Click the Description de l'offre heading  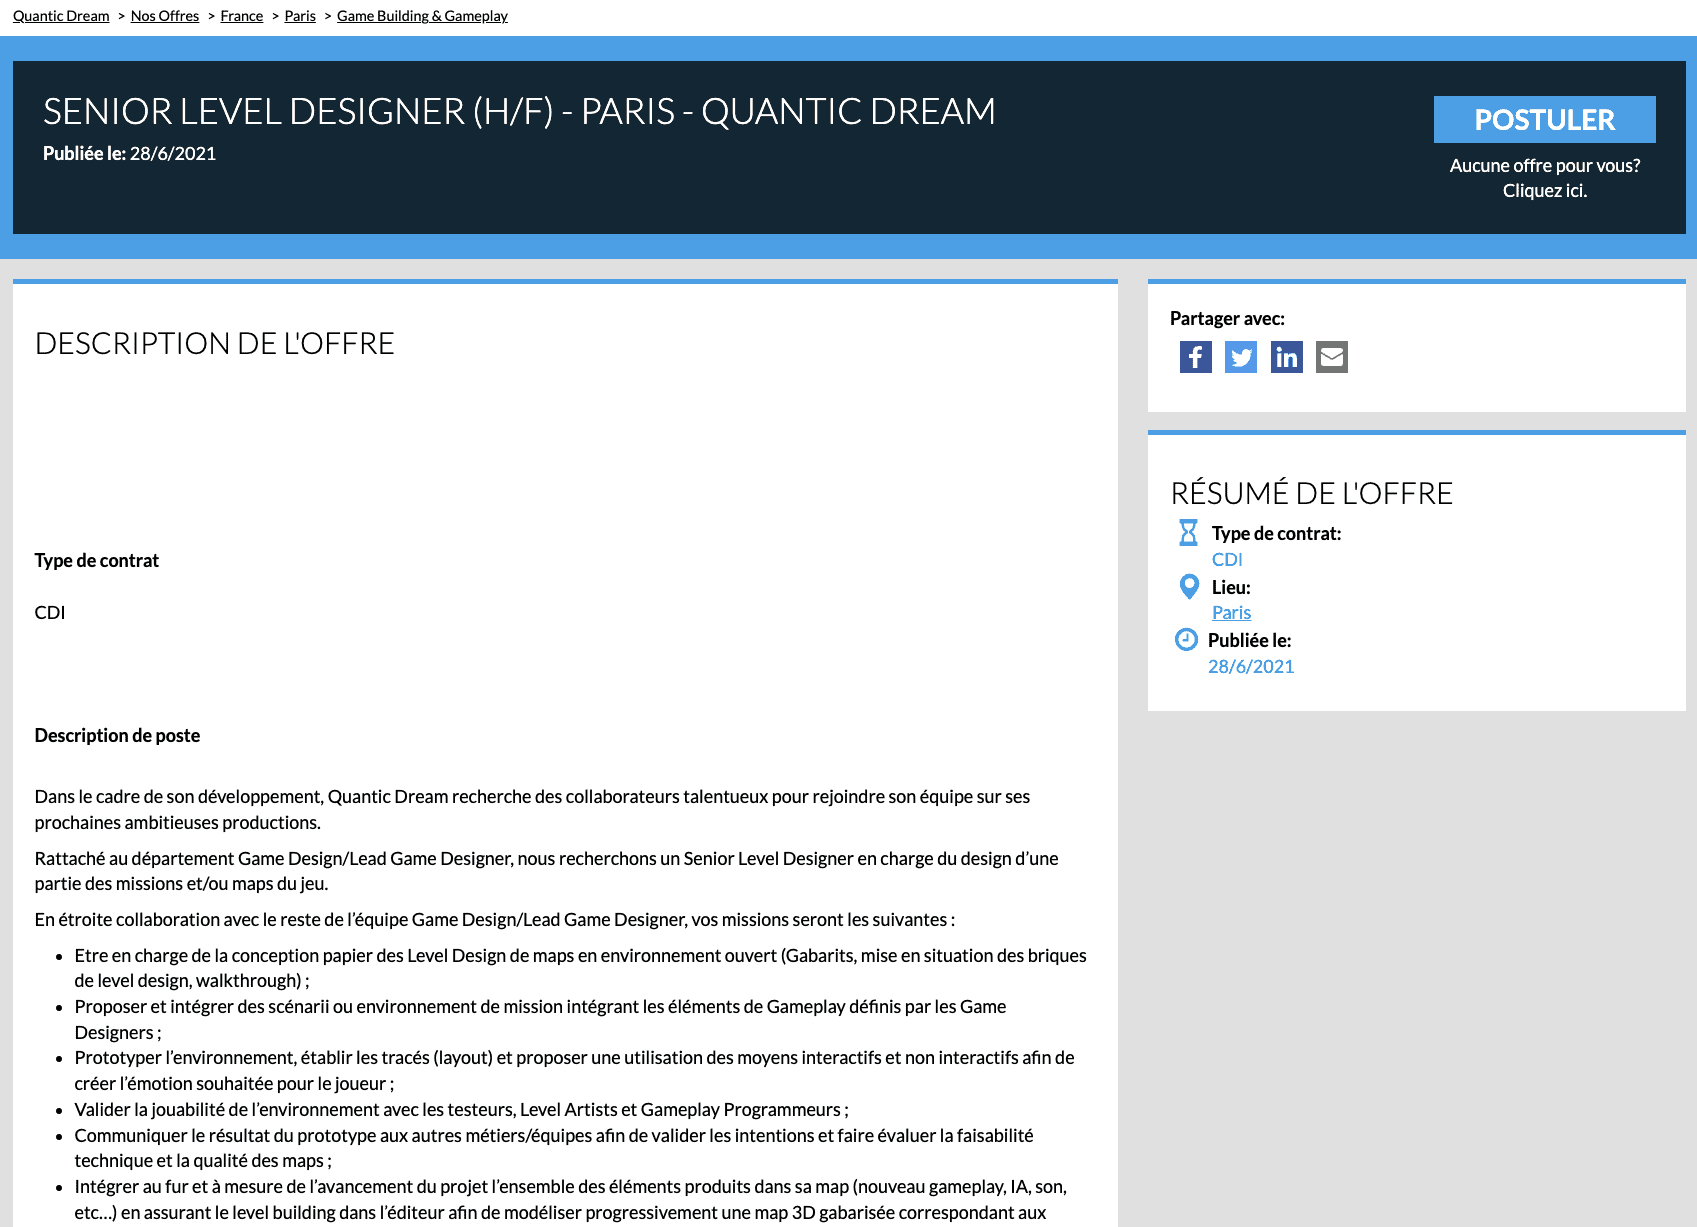[x=215, y=344]
